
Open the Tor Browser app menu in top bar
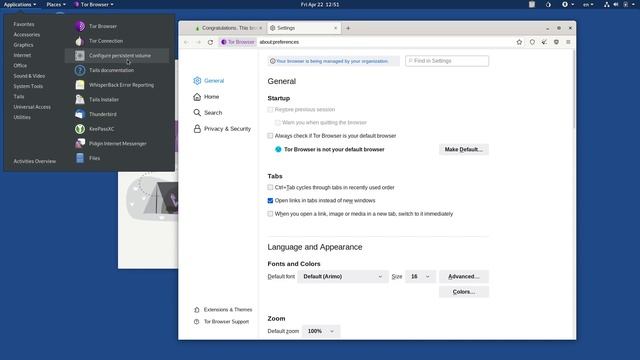pyautogui.click(x=94, y=4)
